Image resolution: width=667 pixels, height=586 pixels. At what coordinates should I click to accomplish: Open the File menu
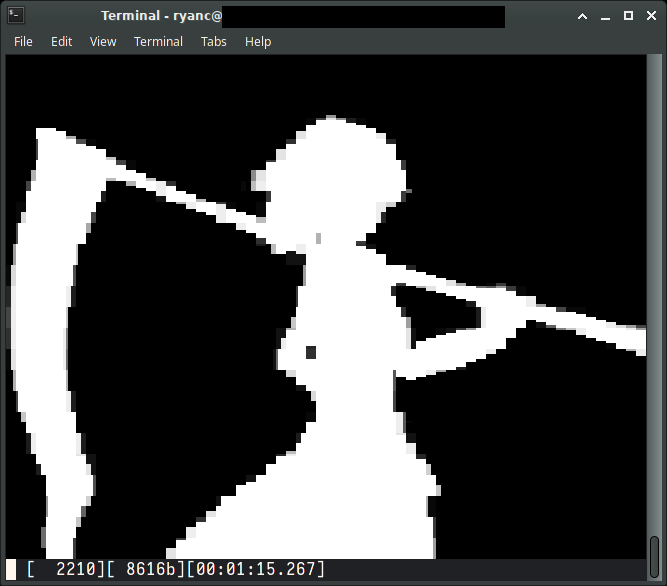click(23, 41)
